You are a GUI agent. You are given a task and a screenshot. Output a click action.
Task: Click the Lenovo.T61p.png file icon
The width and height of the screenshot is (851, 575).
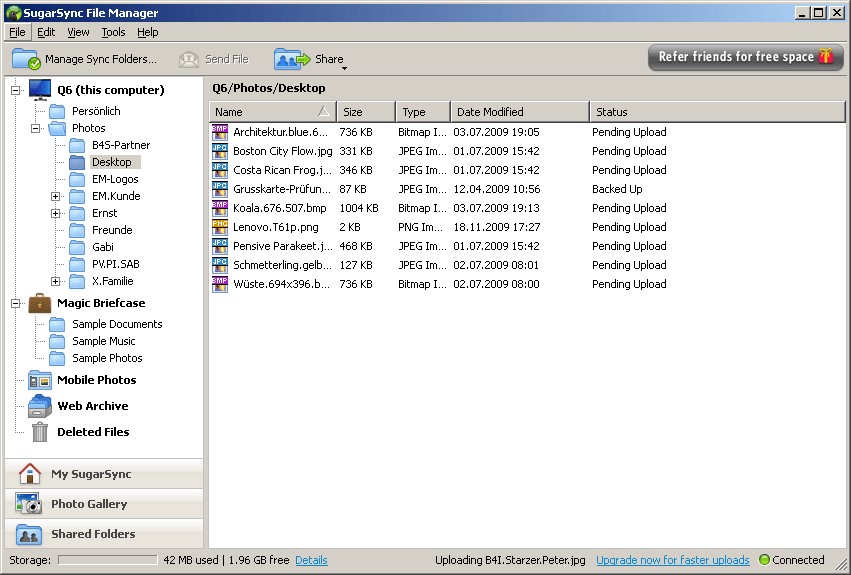point(220,227)
